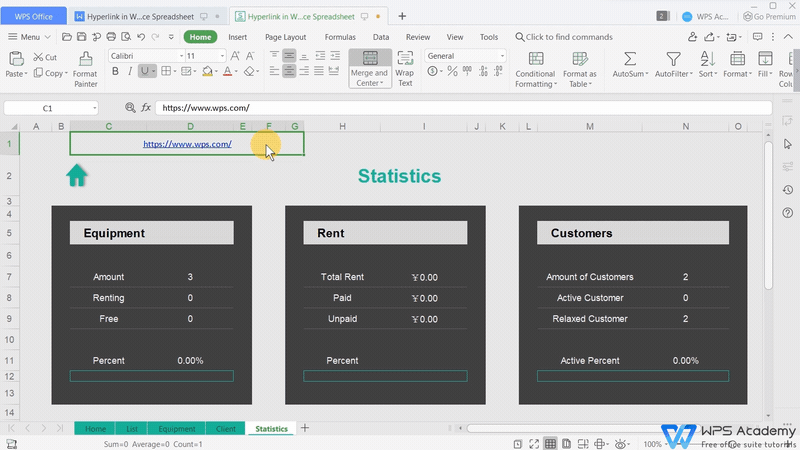Click the Cut scissors icon

(x=39, y=57)
